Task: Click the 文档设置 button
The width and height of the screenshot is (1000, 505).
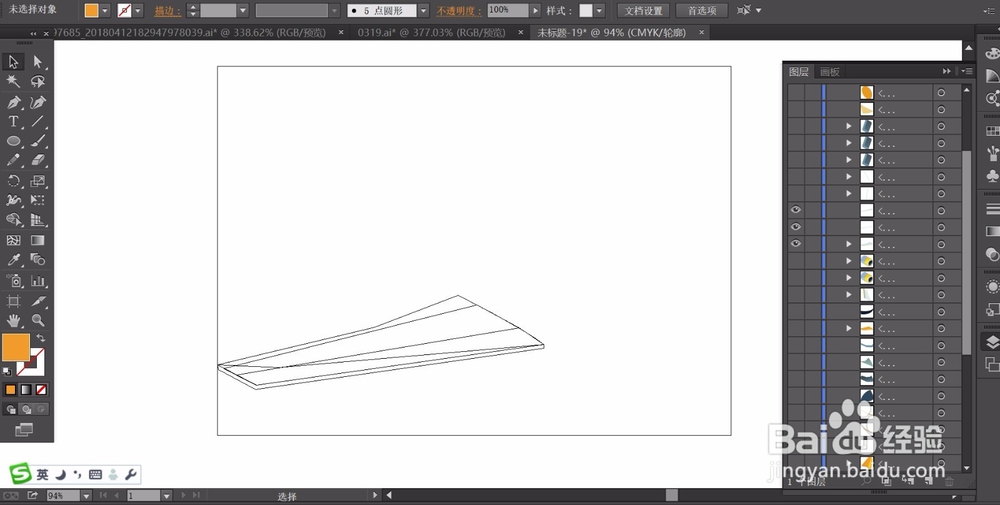Action: [643, 11]
